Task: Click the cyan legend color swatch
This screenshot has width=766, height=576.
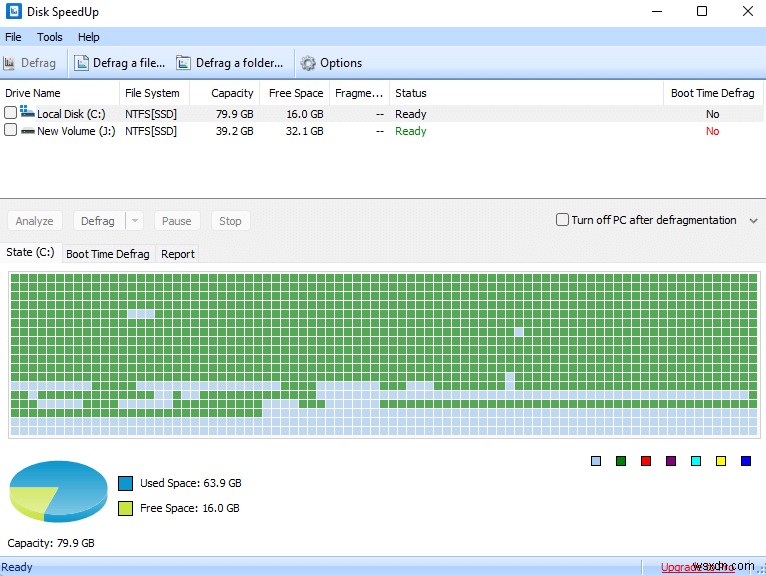Action: coord(696,461)
